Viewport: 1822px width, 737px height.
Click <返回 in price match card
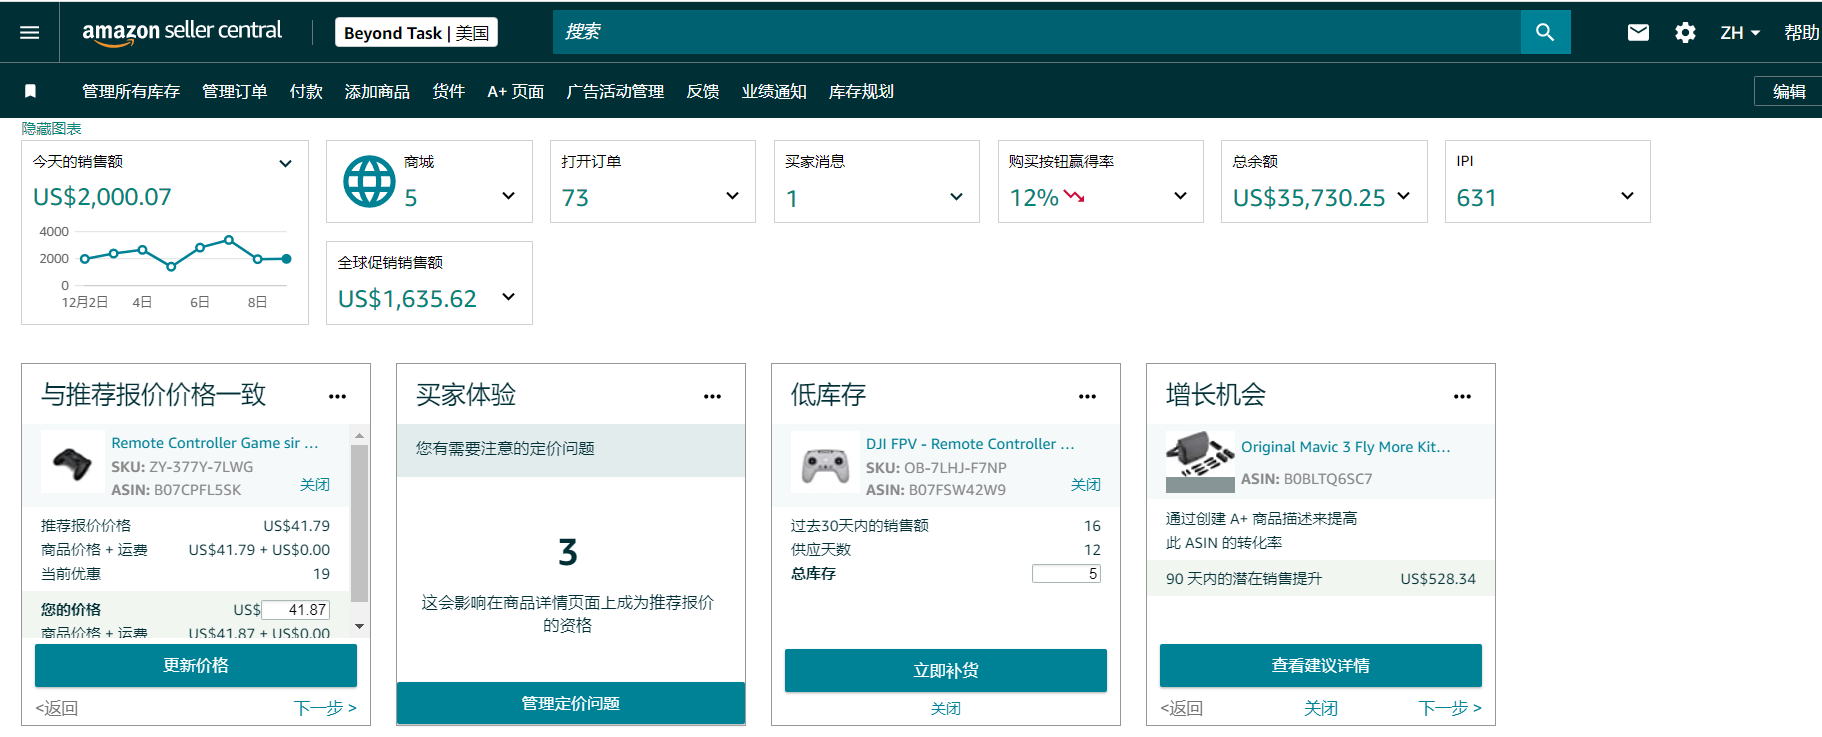[57, 708]
